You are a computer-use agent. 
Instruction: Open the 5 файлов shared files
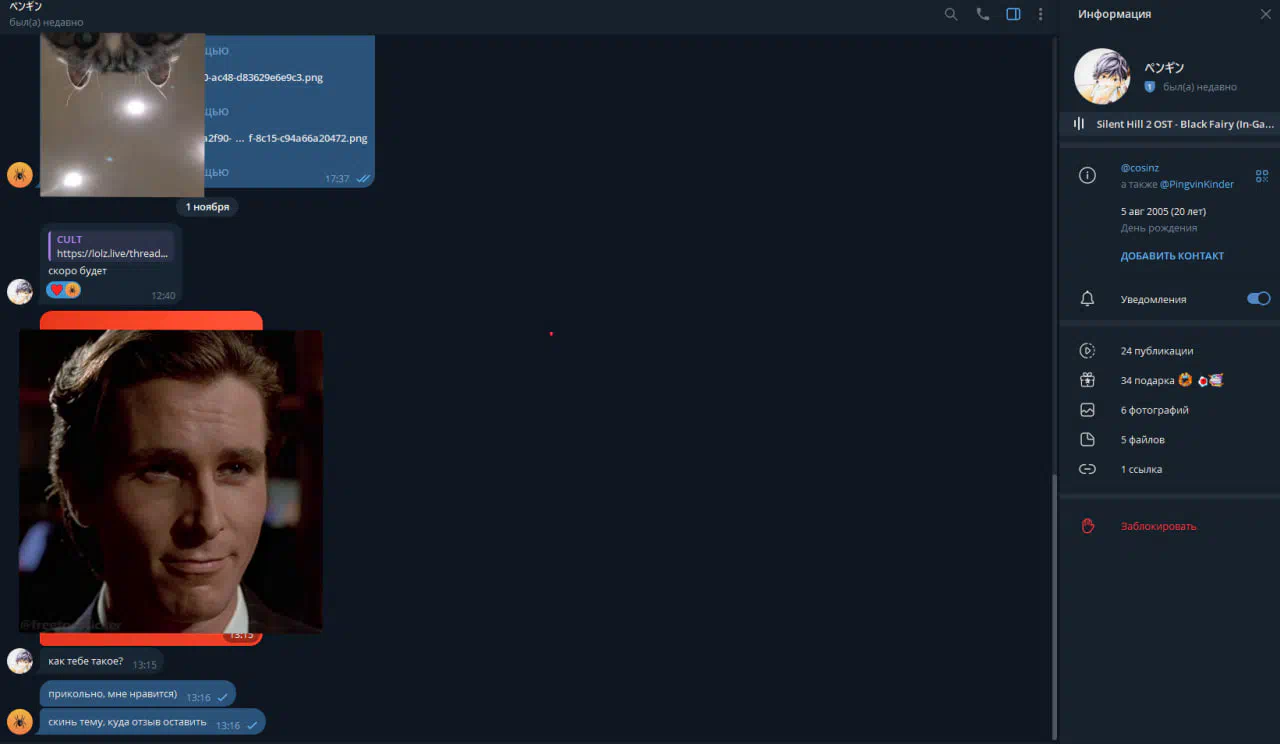click(x=1142, y=440)
